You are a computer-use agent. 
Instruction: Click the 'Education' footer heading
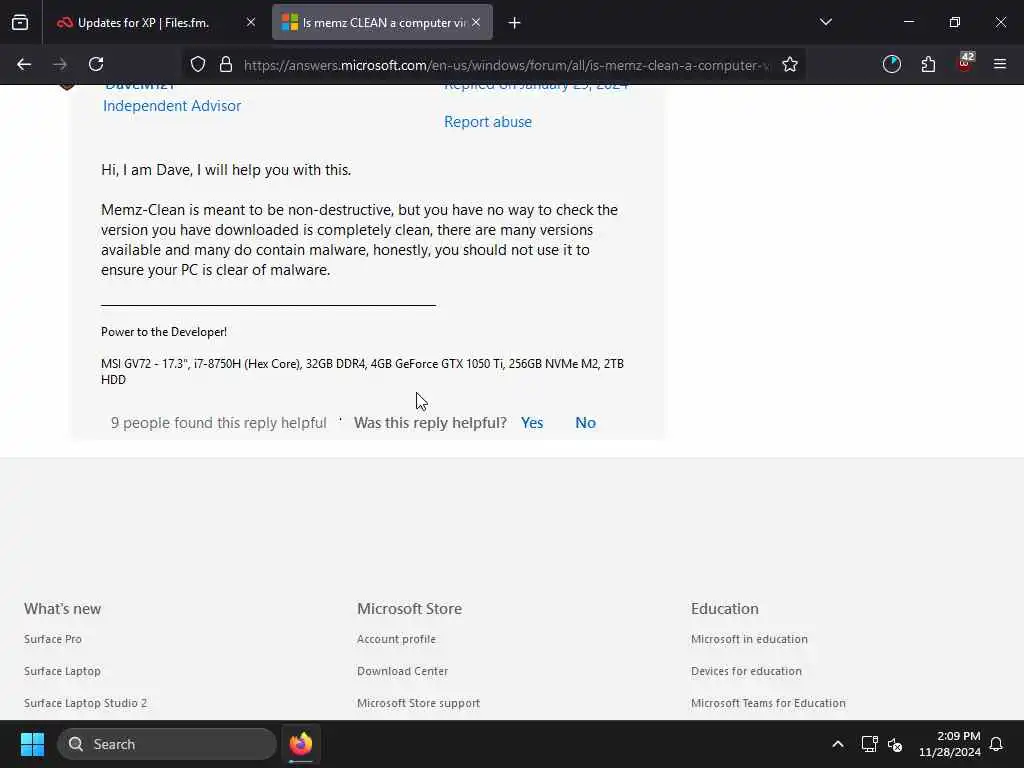[725, 609]
